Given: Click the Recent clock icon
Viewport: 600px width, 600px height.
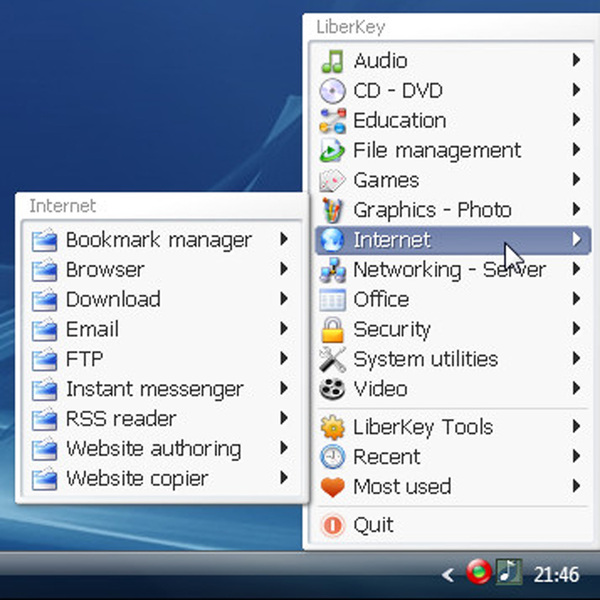Looking at the screenshot, I should [332, 457].
